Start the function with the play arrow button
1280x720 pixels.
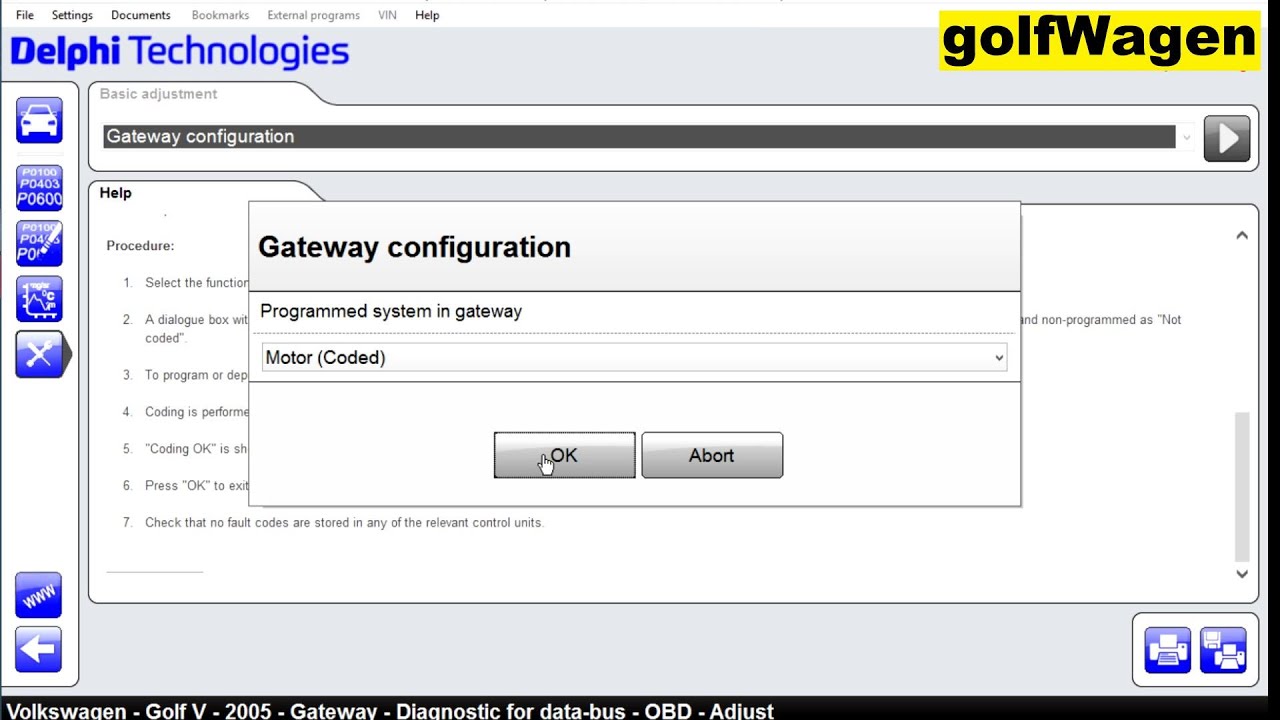click(x=1227, y=138)
